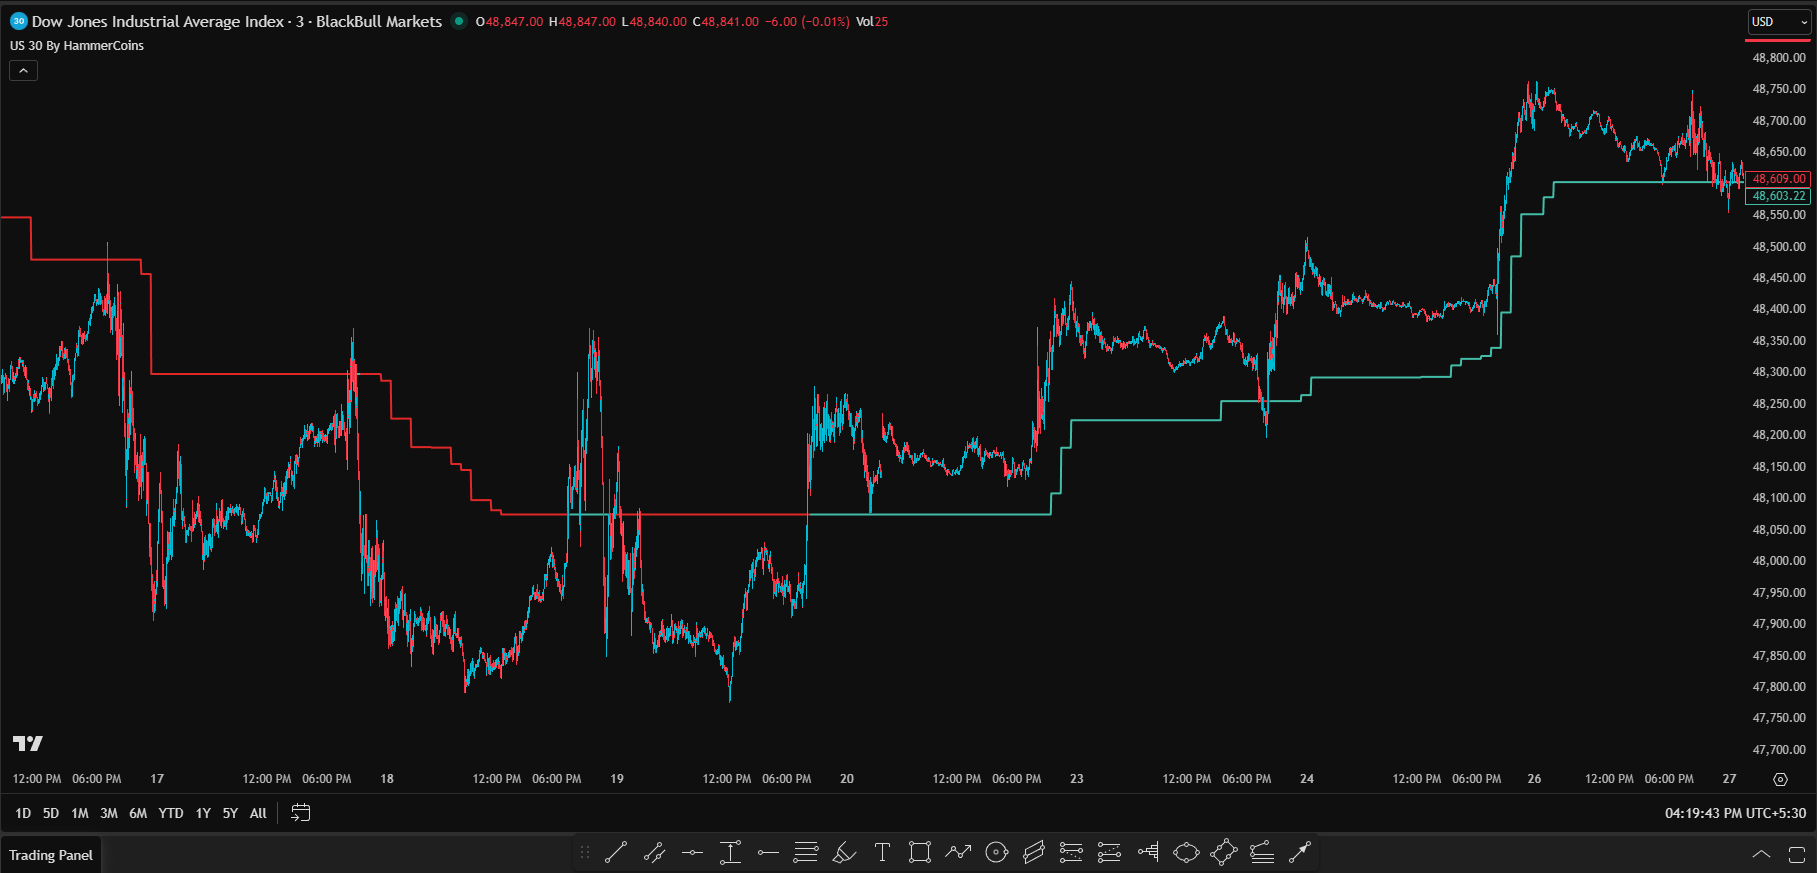Select the Trend Line drawing tool
Viewport: 1817px width, 873px height.
click(x=616, y=852)
